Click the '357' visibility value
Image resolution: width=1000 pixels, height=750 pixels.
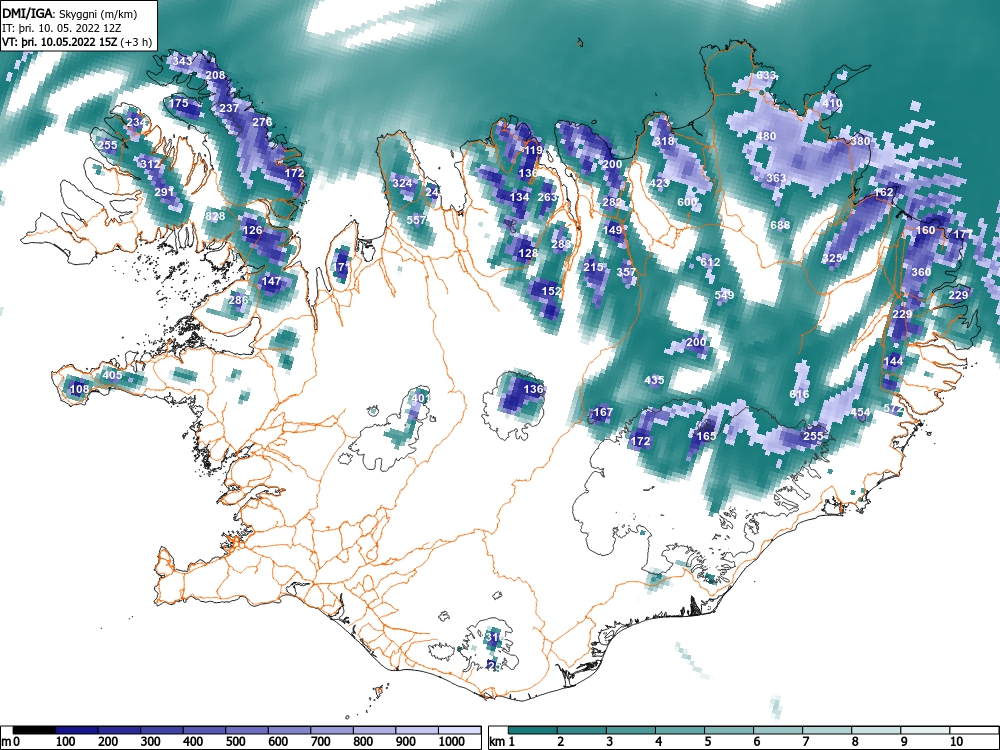click(626, 272)
